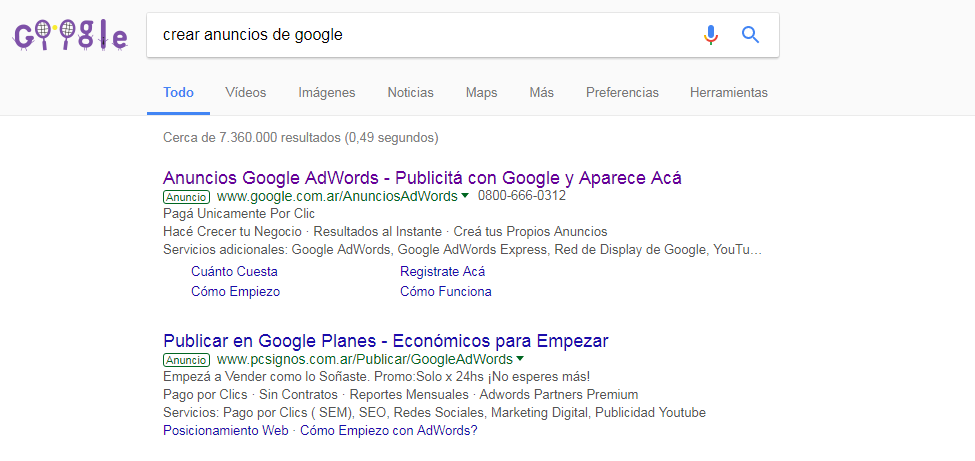Start voice search with microphone icon

711,35
